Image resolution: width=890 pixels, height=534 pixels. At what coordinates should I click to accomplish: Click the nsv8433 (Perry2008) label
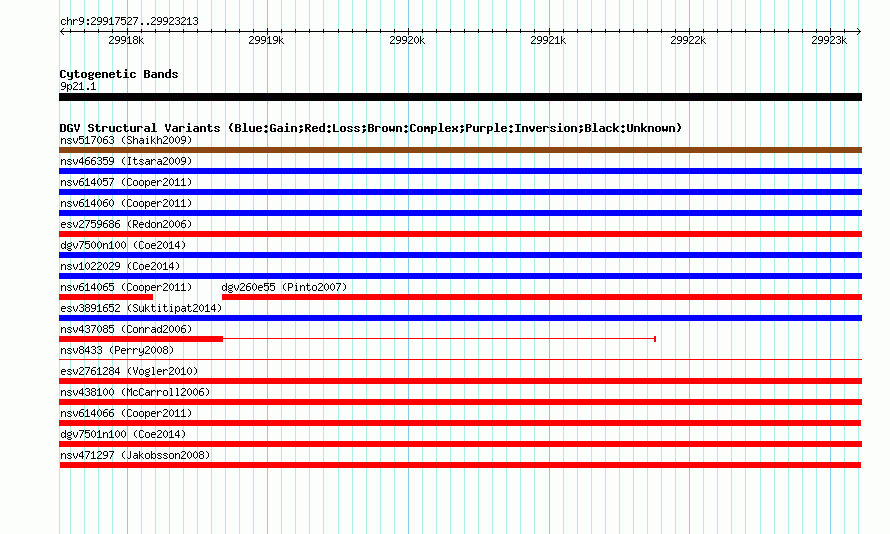[x=117, y=350]
